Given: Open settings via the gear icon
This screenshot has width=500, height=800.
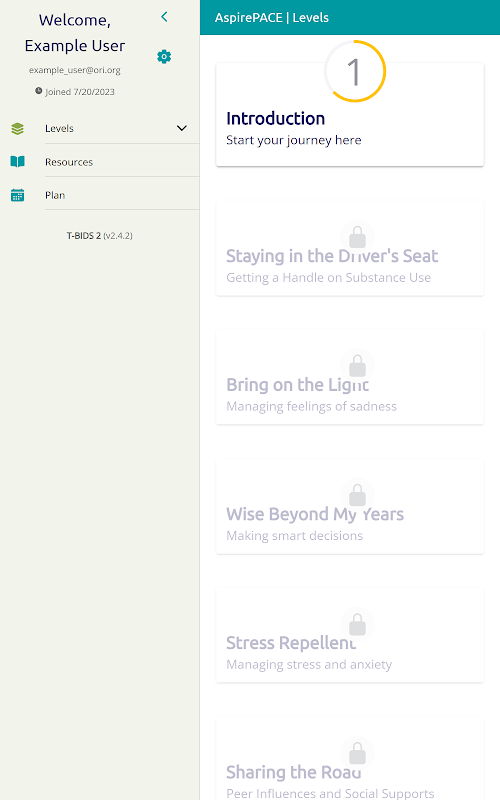Looking at the screenshot, I should 164,57.
